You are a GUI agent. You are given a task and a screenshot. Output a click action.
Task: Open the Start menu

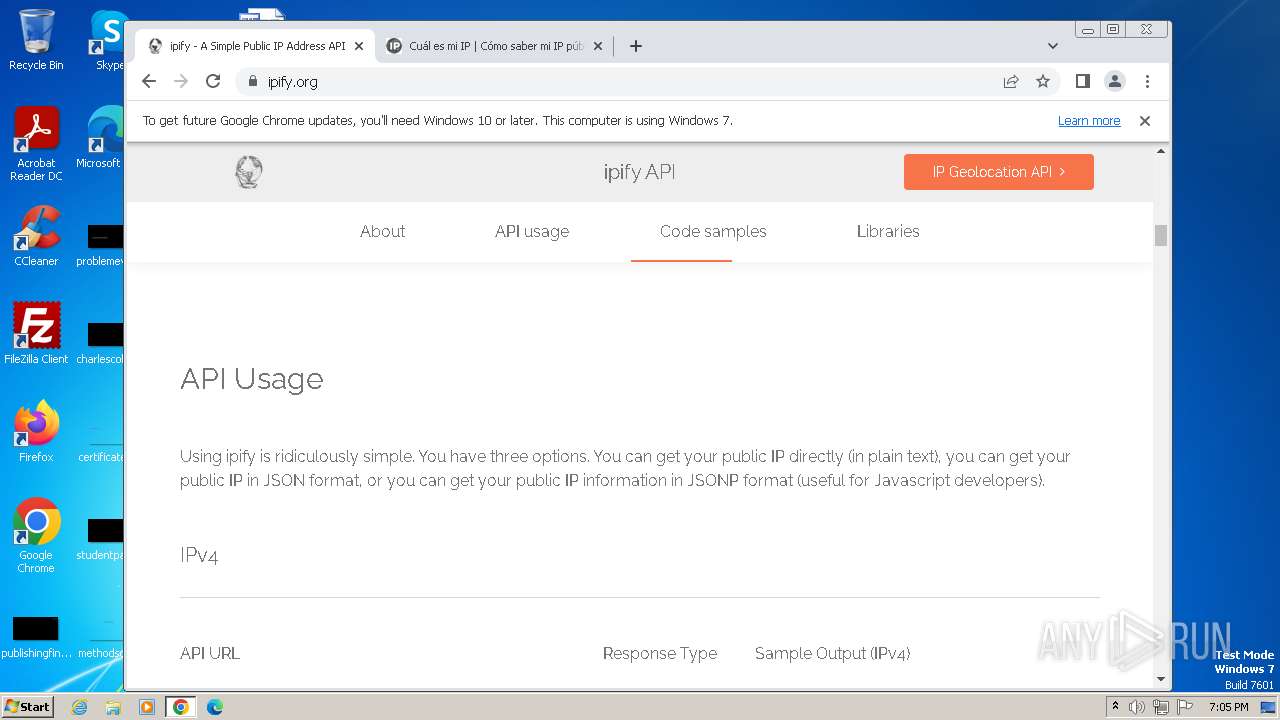click(27, 706)
